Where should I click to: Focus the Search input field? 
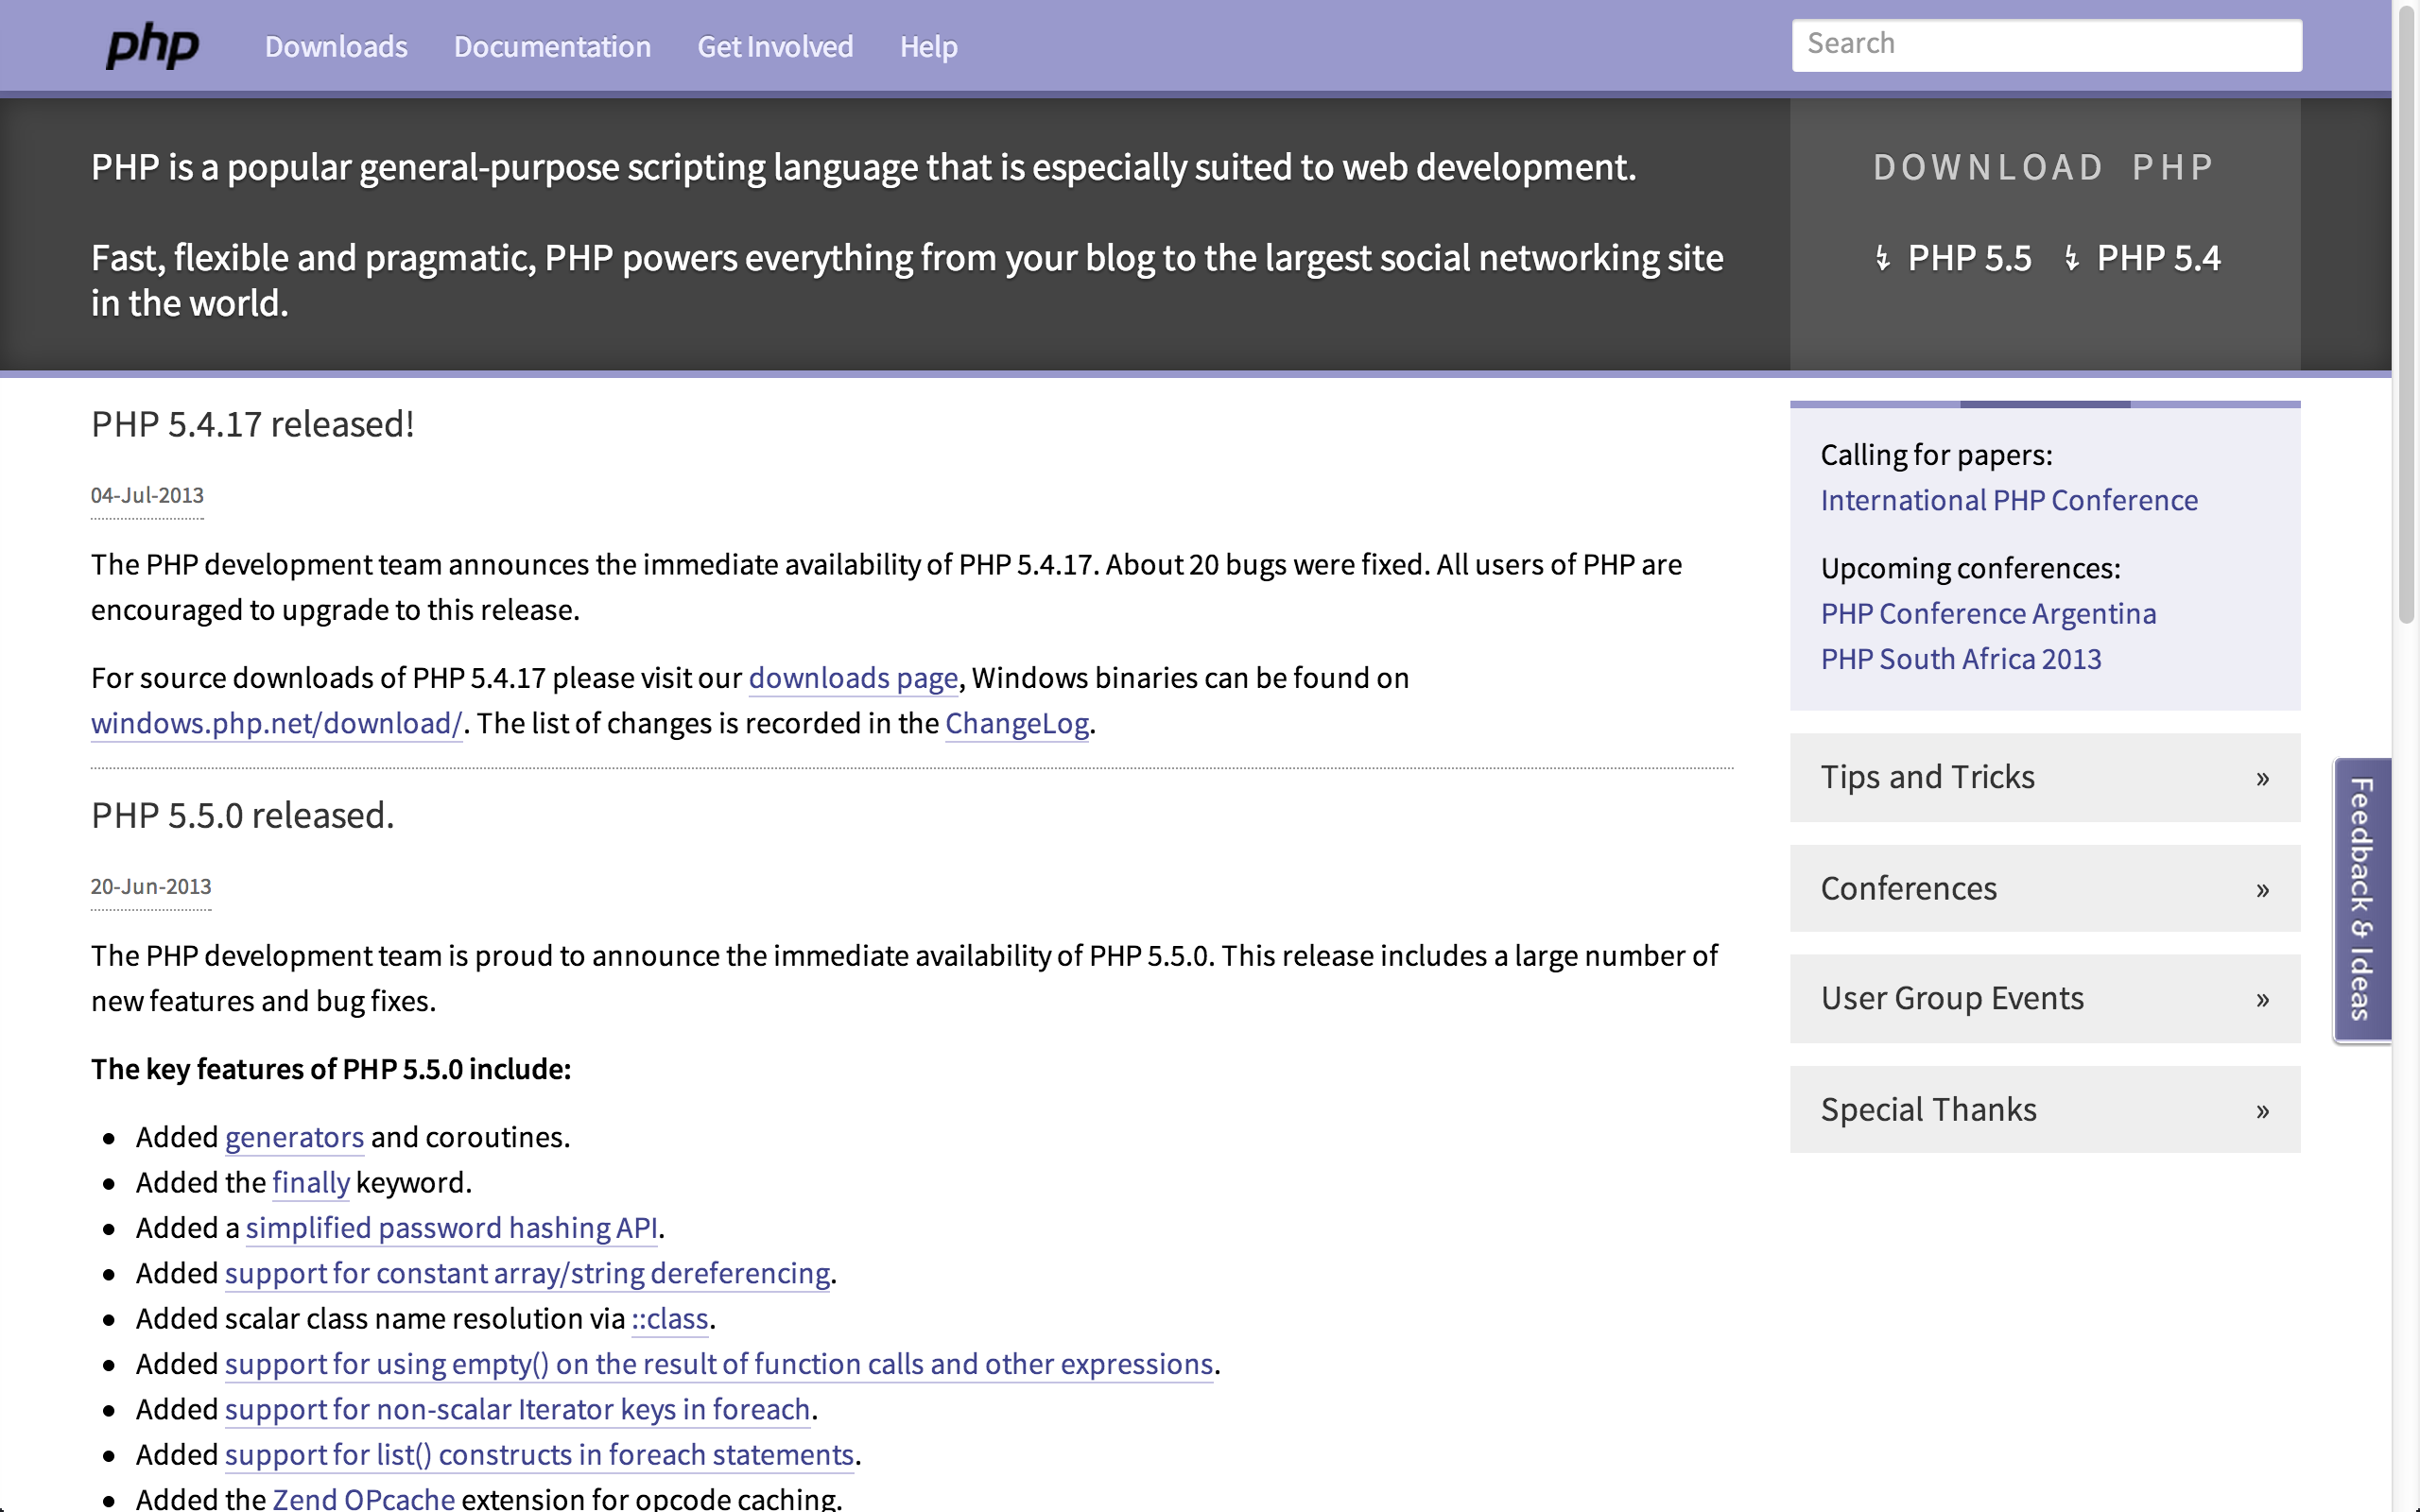2046,44
